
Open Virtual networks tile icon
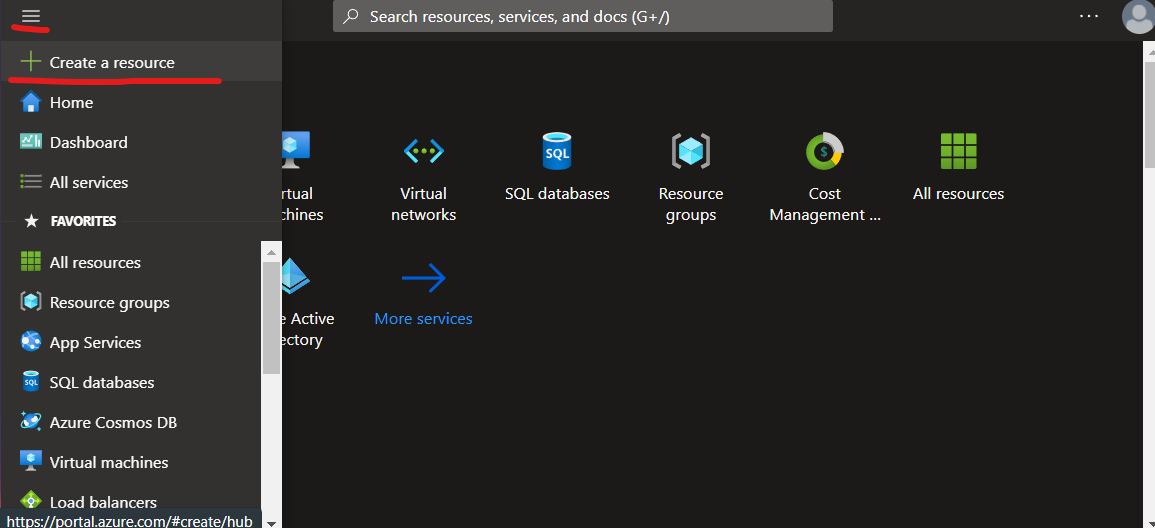coord(424,151)
